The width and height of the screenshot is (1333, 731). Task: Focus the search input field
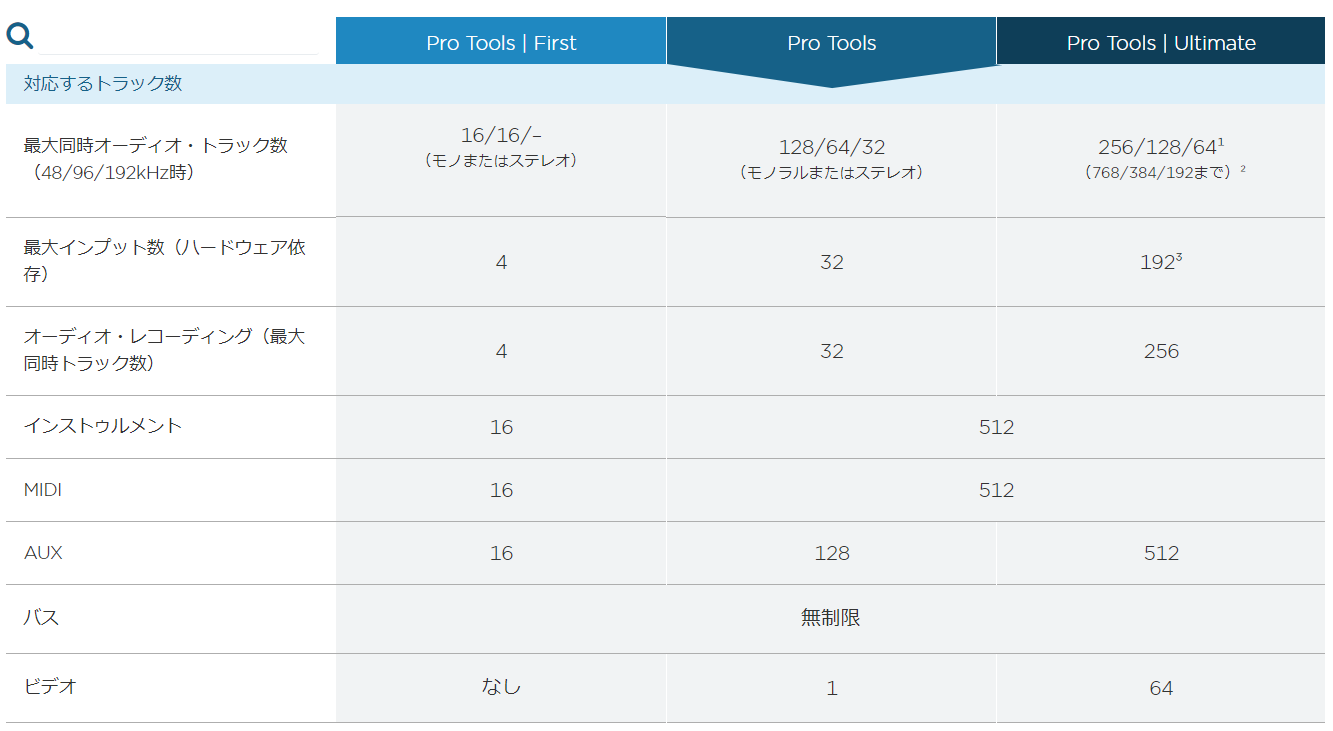178,37
